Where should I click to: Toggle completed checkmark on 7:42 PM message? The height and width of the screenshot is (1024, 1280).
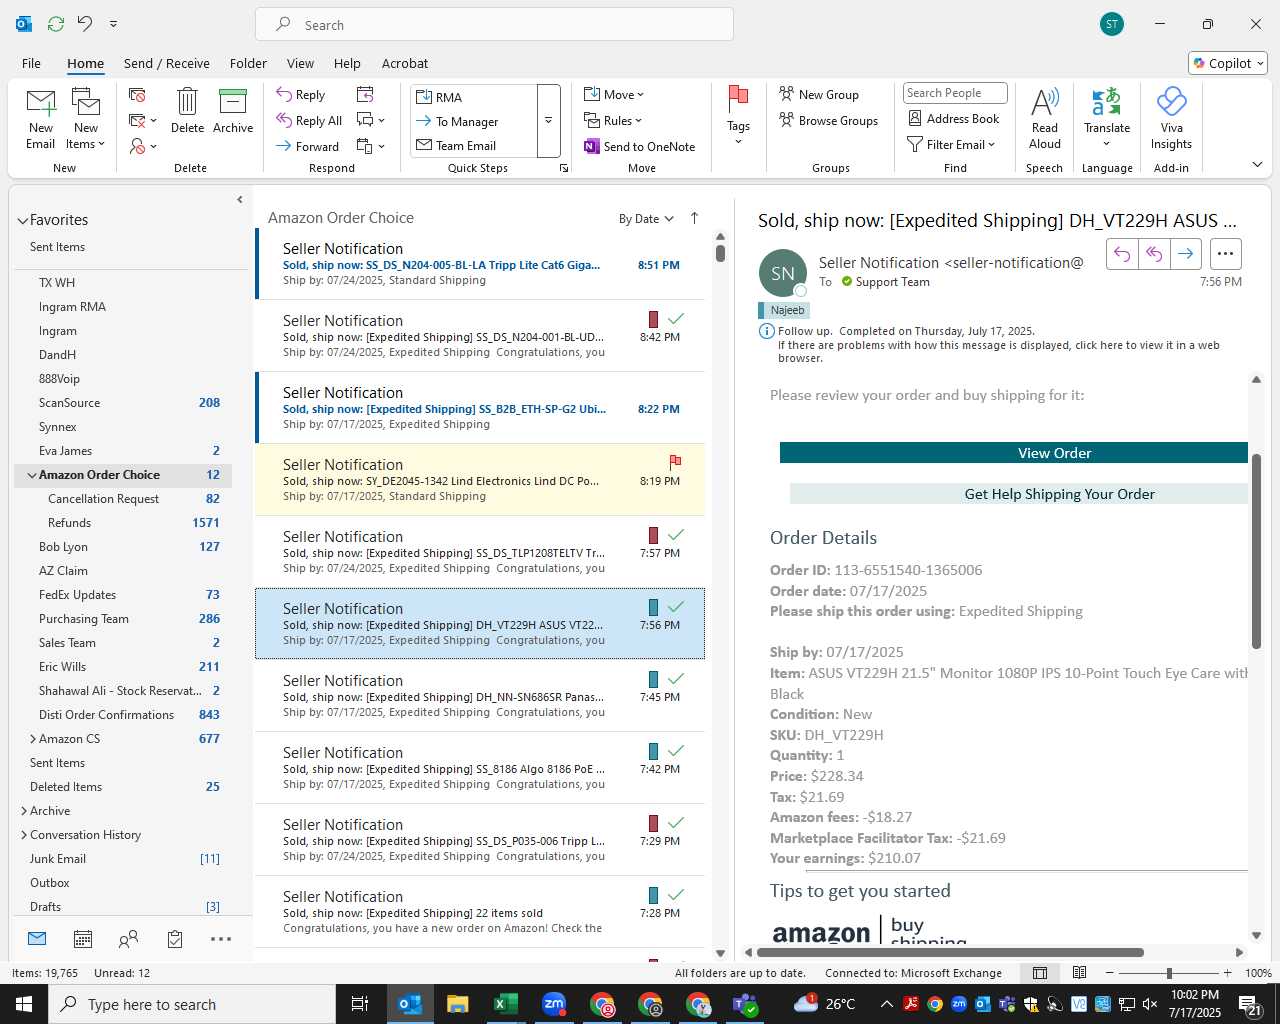pyautogui.click(x=676, y=751)
